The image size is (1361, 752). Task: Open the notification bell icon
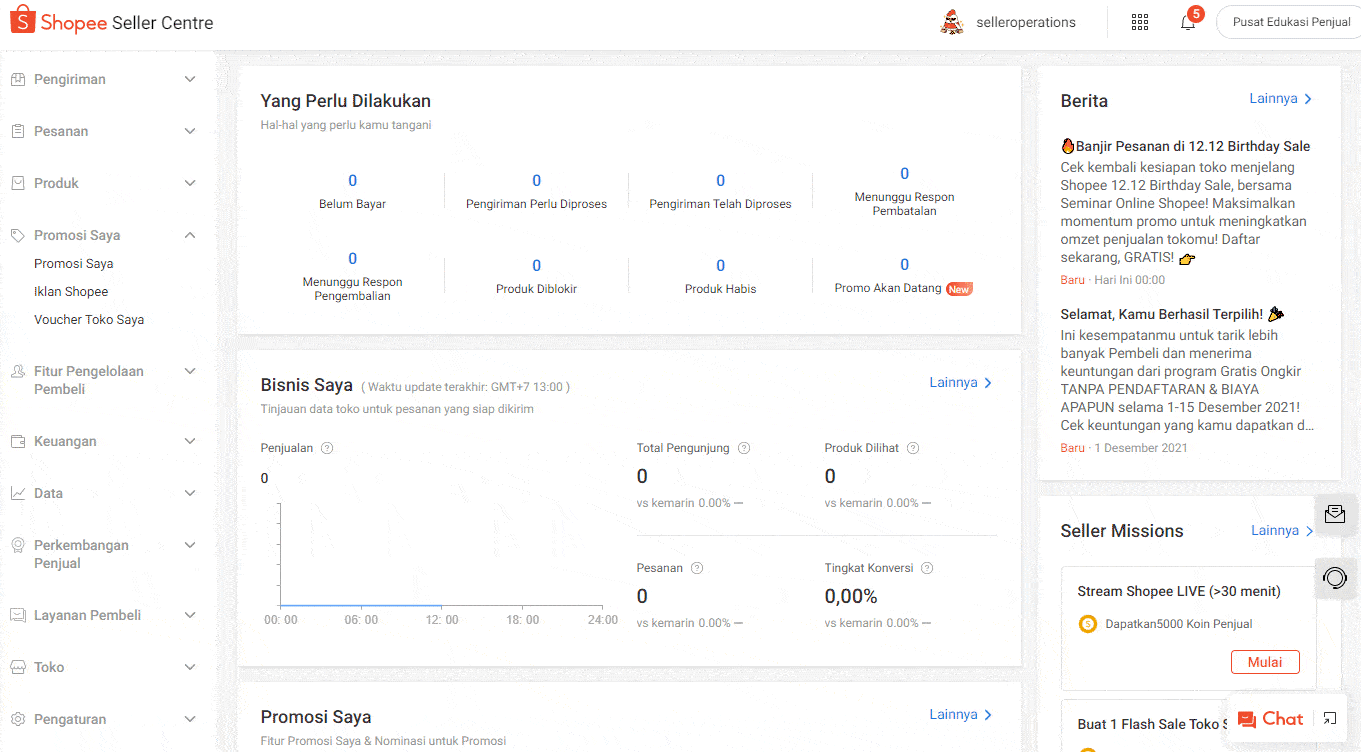pos(1188,23)
